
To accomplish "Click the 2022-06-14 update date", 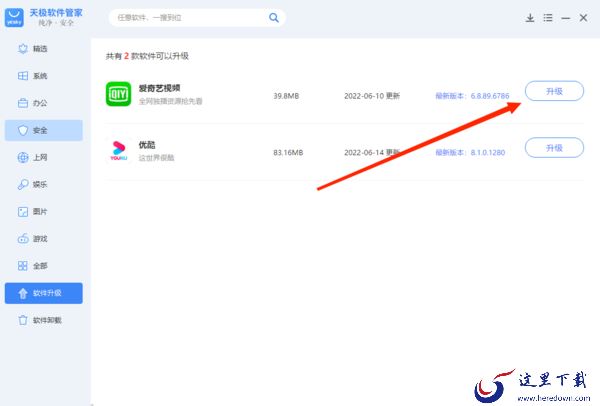I will click(x=372, y=152).
